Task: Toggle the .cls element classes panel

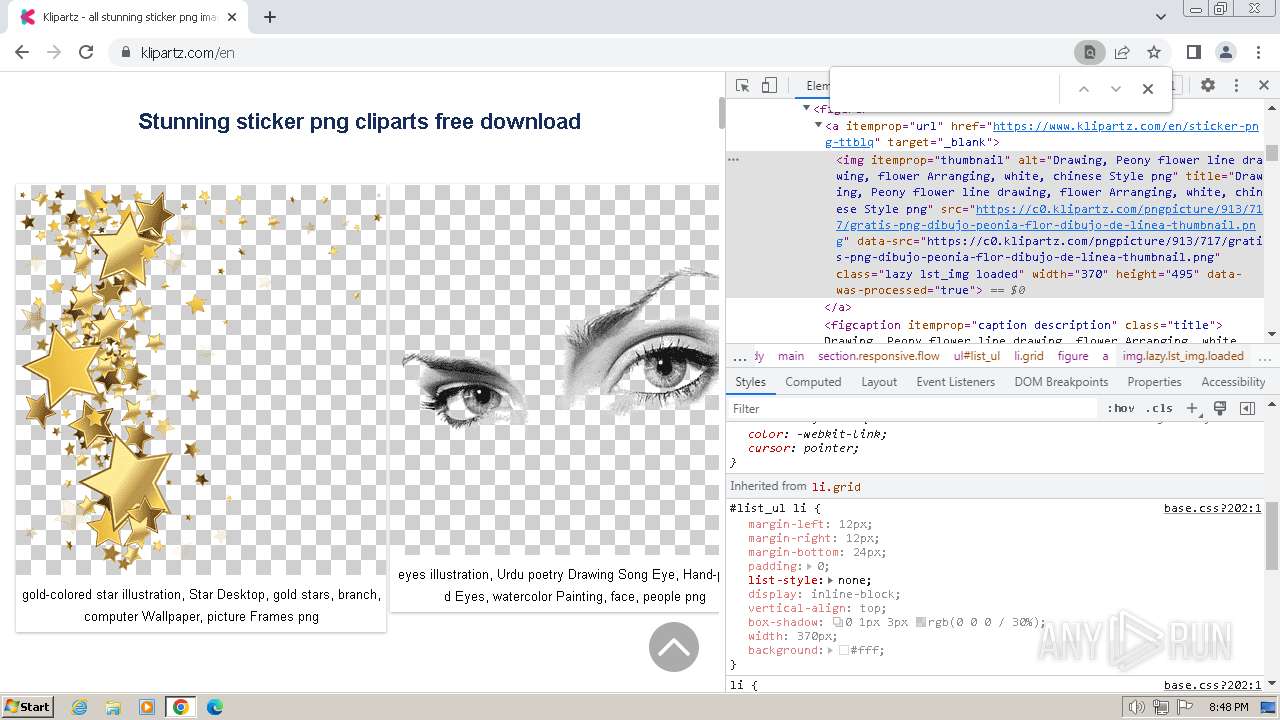Action: click(x=1159, y=408)
